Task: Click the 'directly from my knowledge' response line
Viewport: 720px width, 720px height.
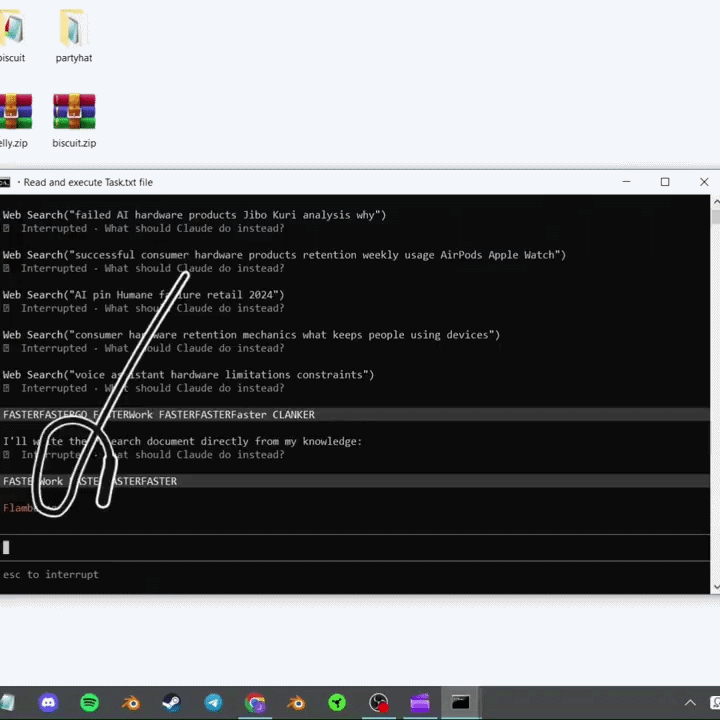Action: (x=182, y=441)
